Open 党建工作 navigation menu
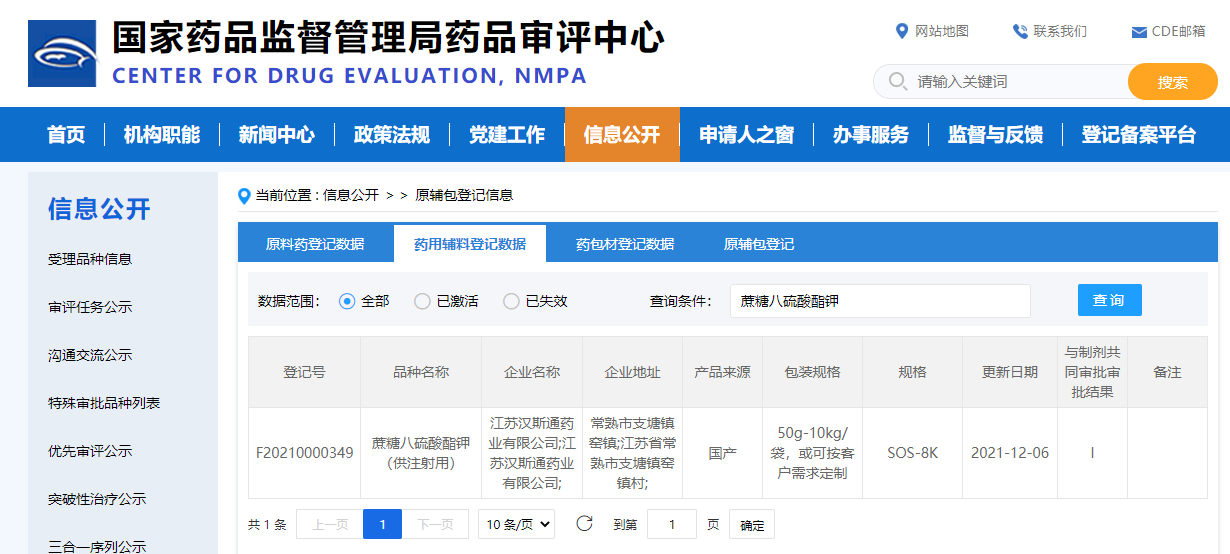 point(507,135)
